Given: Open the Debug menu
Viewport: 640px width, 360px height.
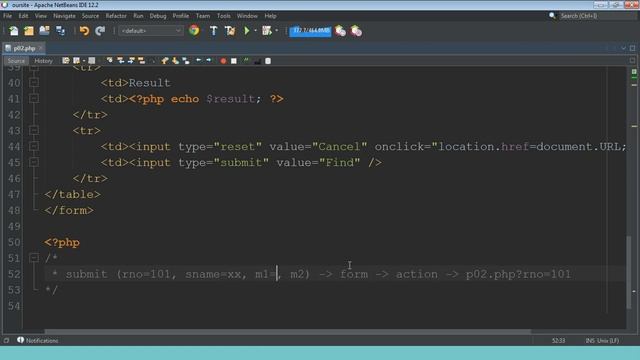Looking at the screenshot, I should [158, 16].
